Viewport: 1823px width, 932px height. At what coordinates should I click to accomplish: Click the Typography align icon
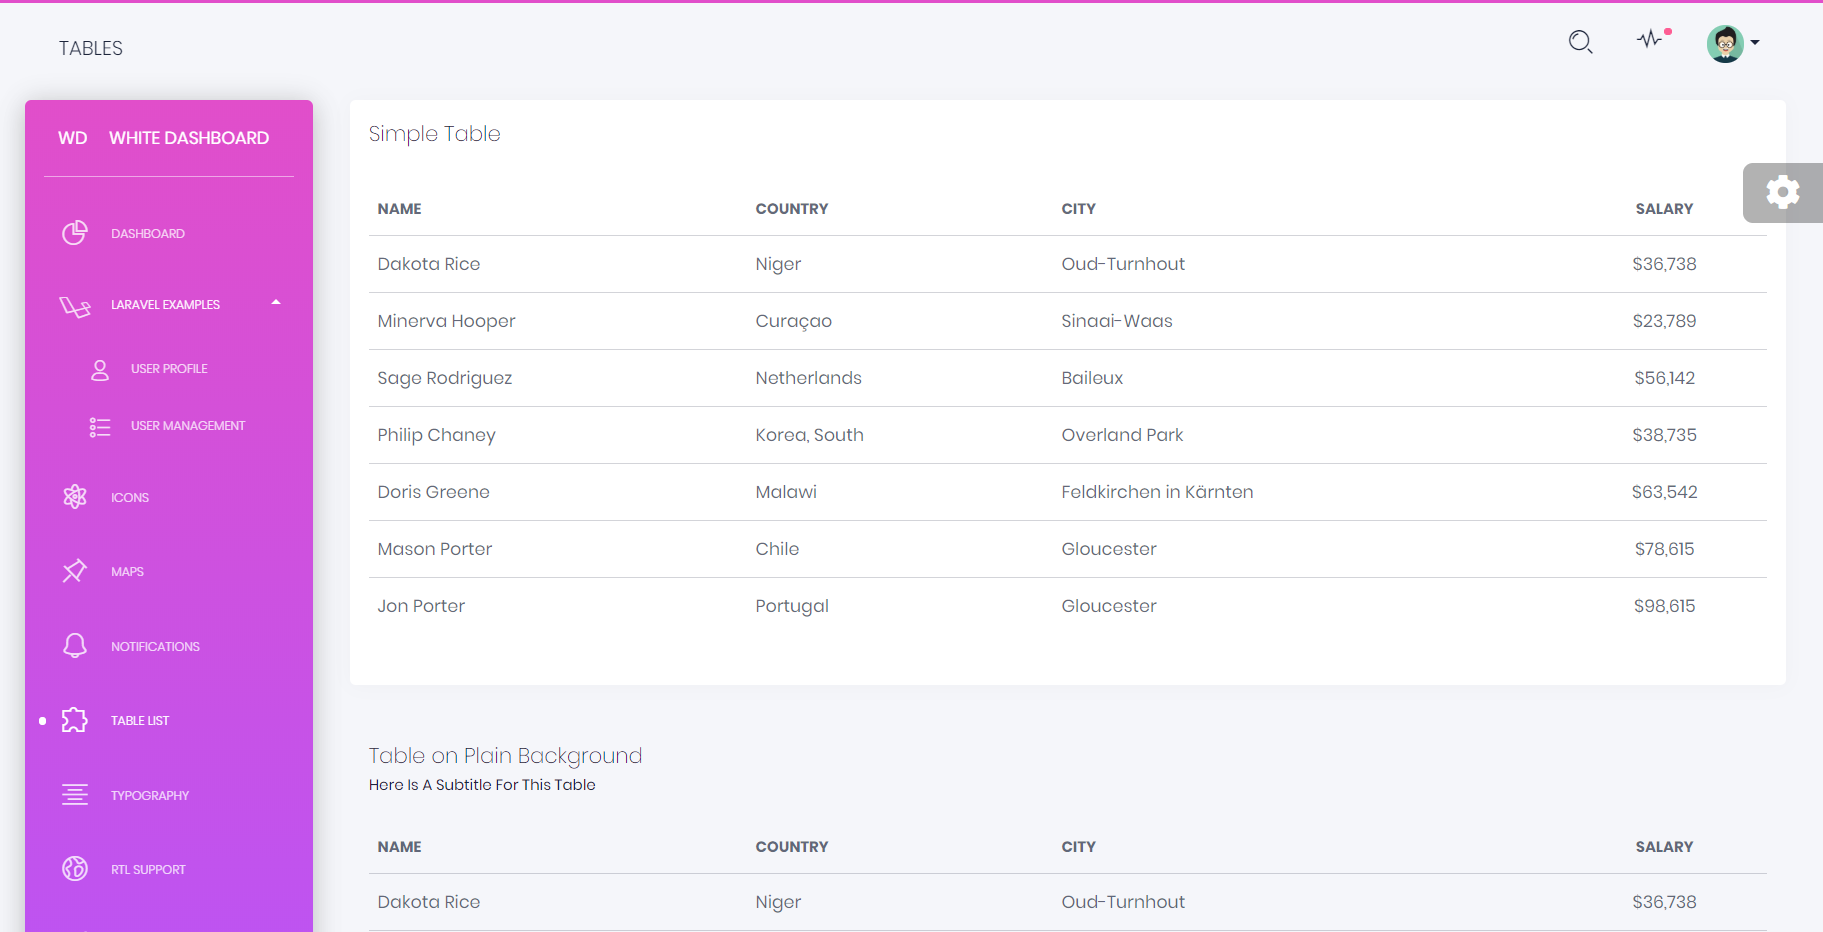[75, 795]
